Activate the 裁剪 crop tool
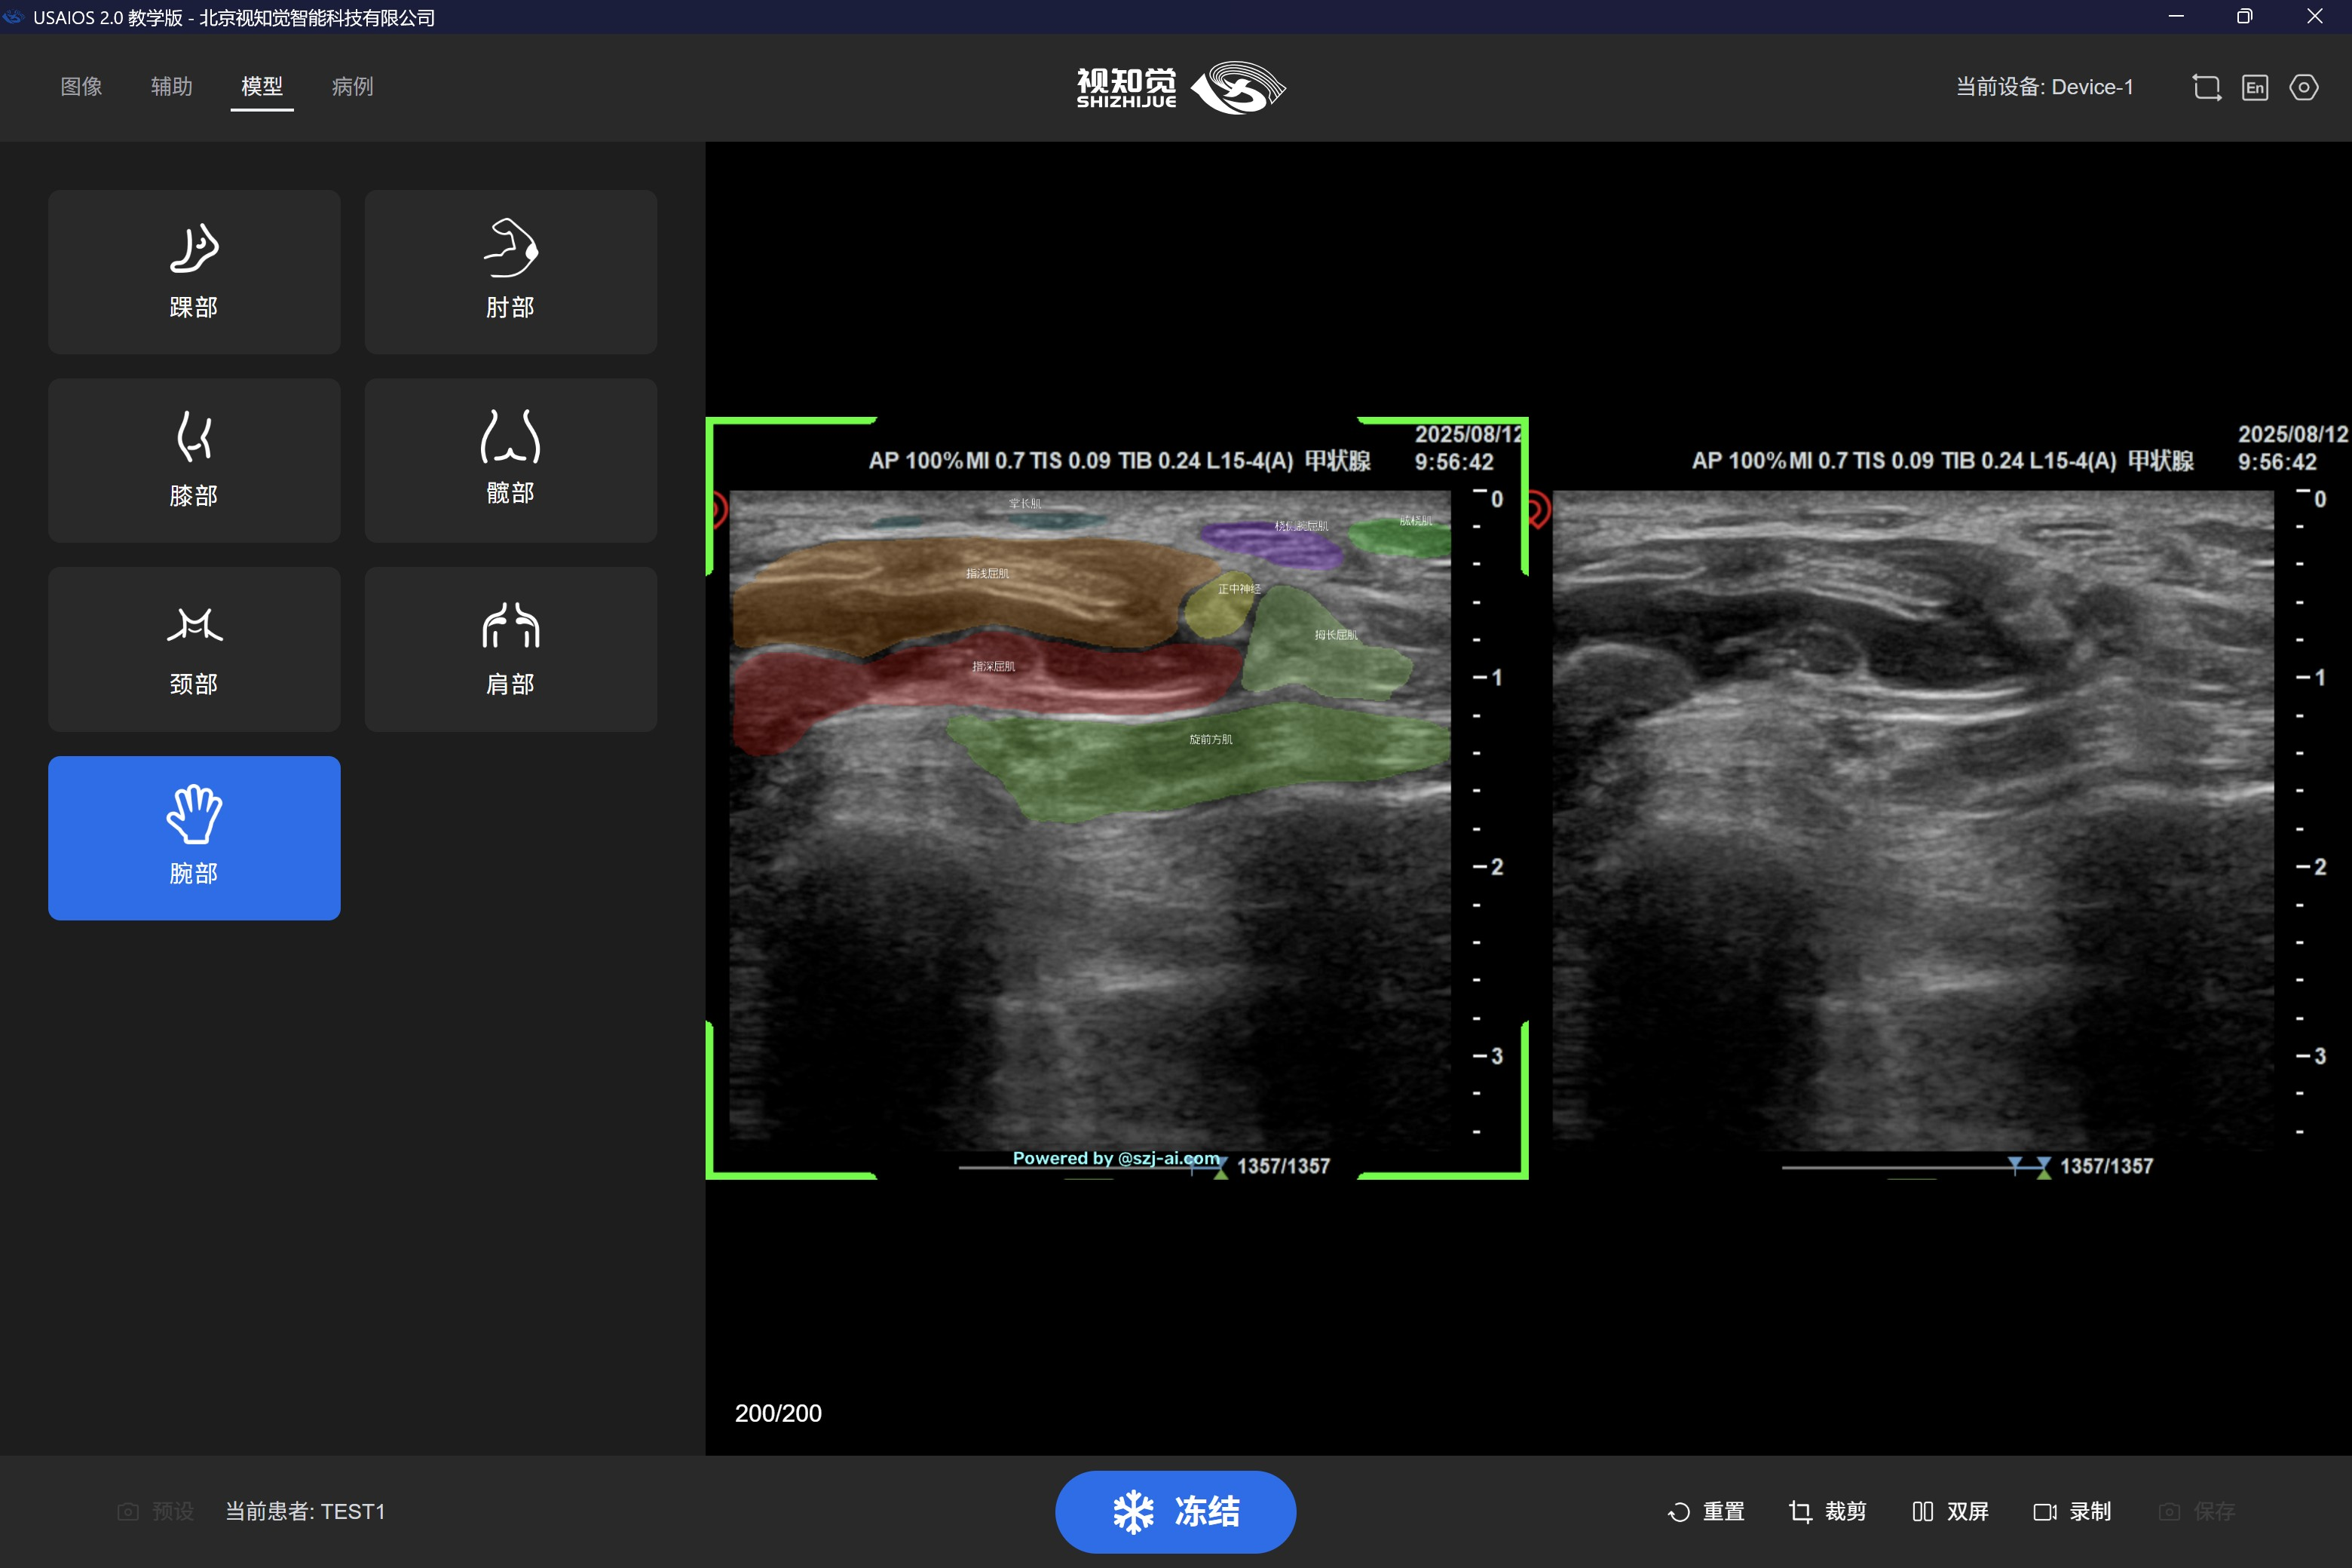The width and height of the screenshot is (2352, 1568). coord(1827,1511)
